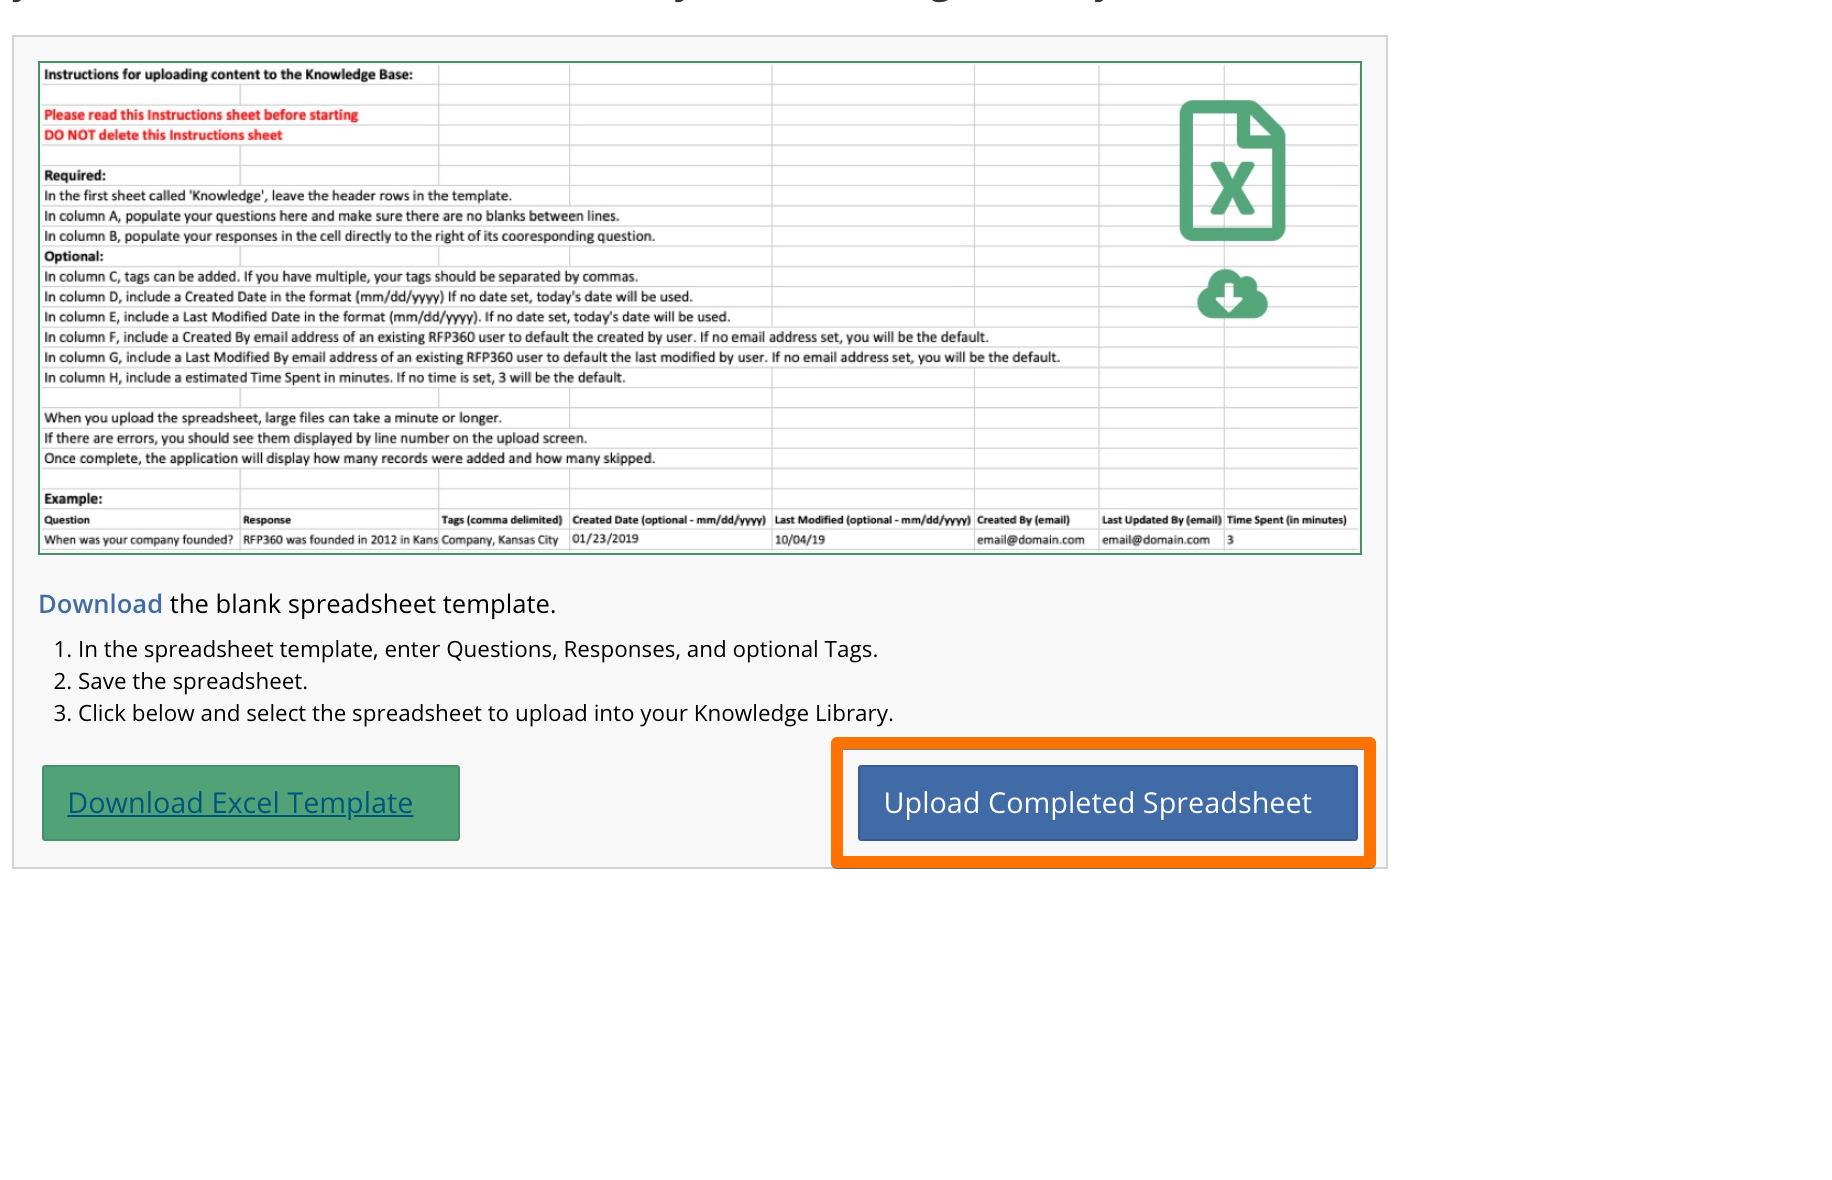Image resolution: width=1832 pixels, height=1180 pixels.
Task: Click the 'Save the spreadsheet.' step text
Action: pyautogui.click(x=192, y=681)
